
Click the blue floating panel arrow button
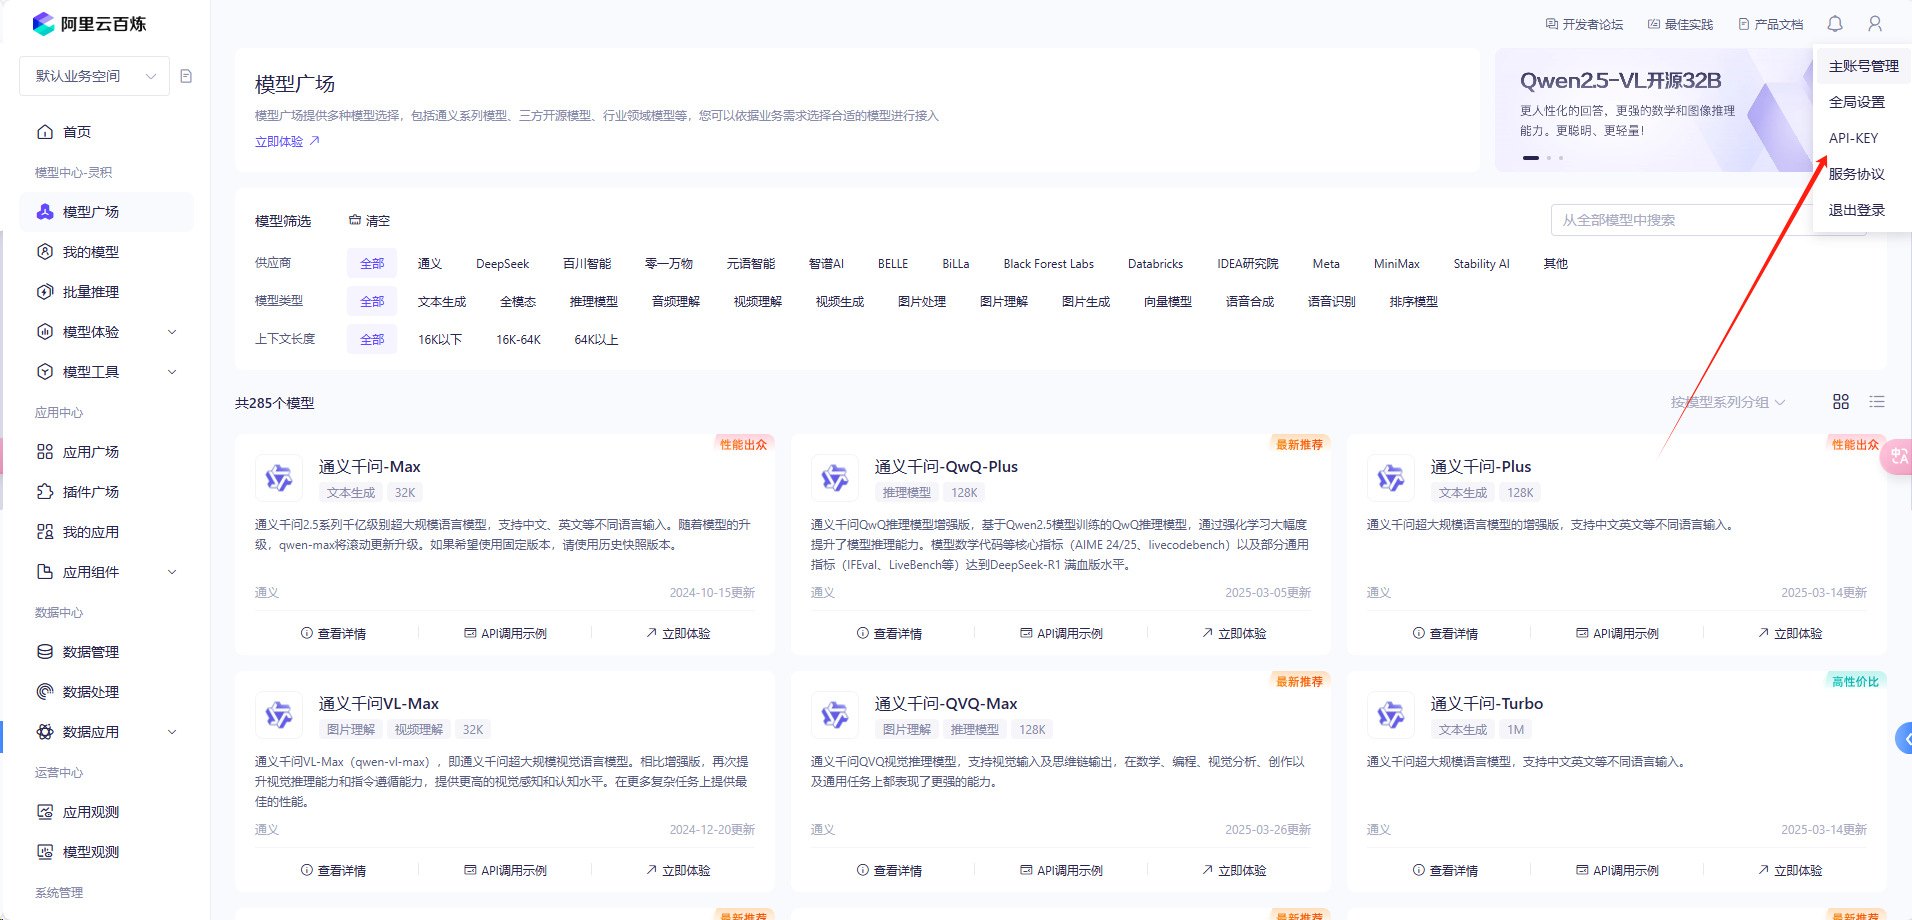pyautogui.click(x=1904, y=739)
